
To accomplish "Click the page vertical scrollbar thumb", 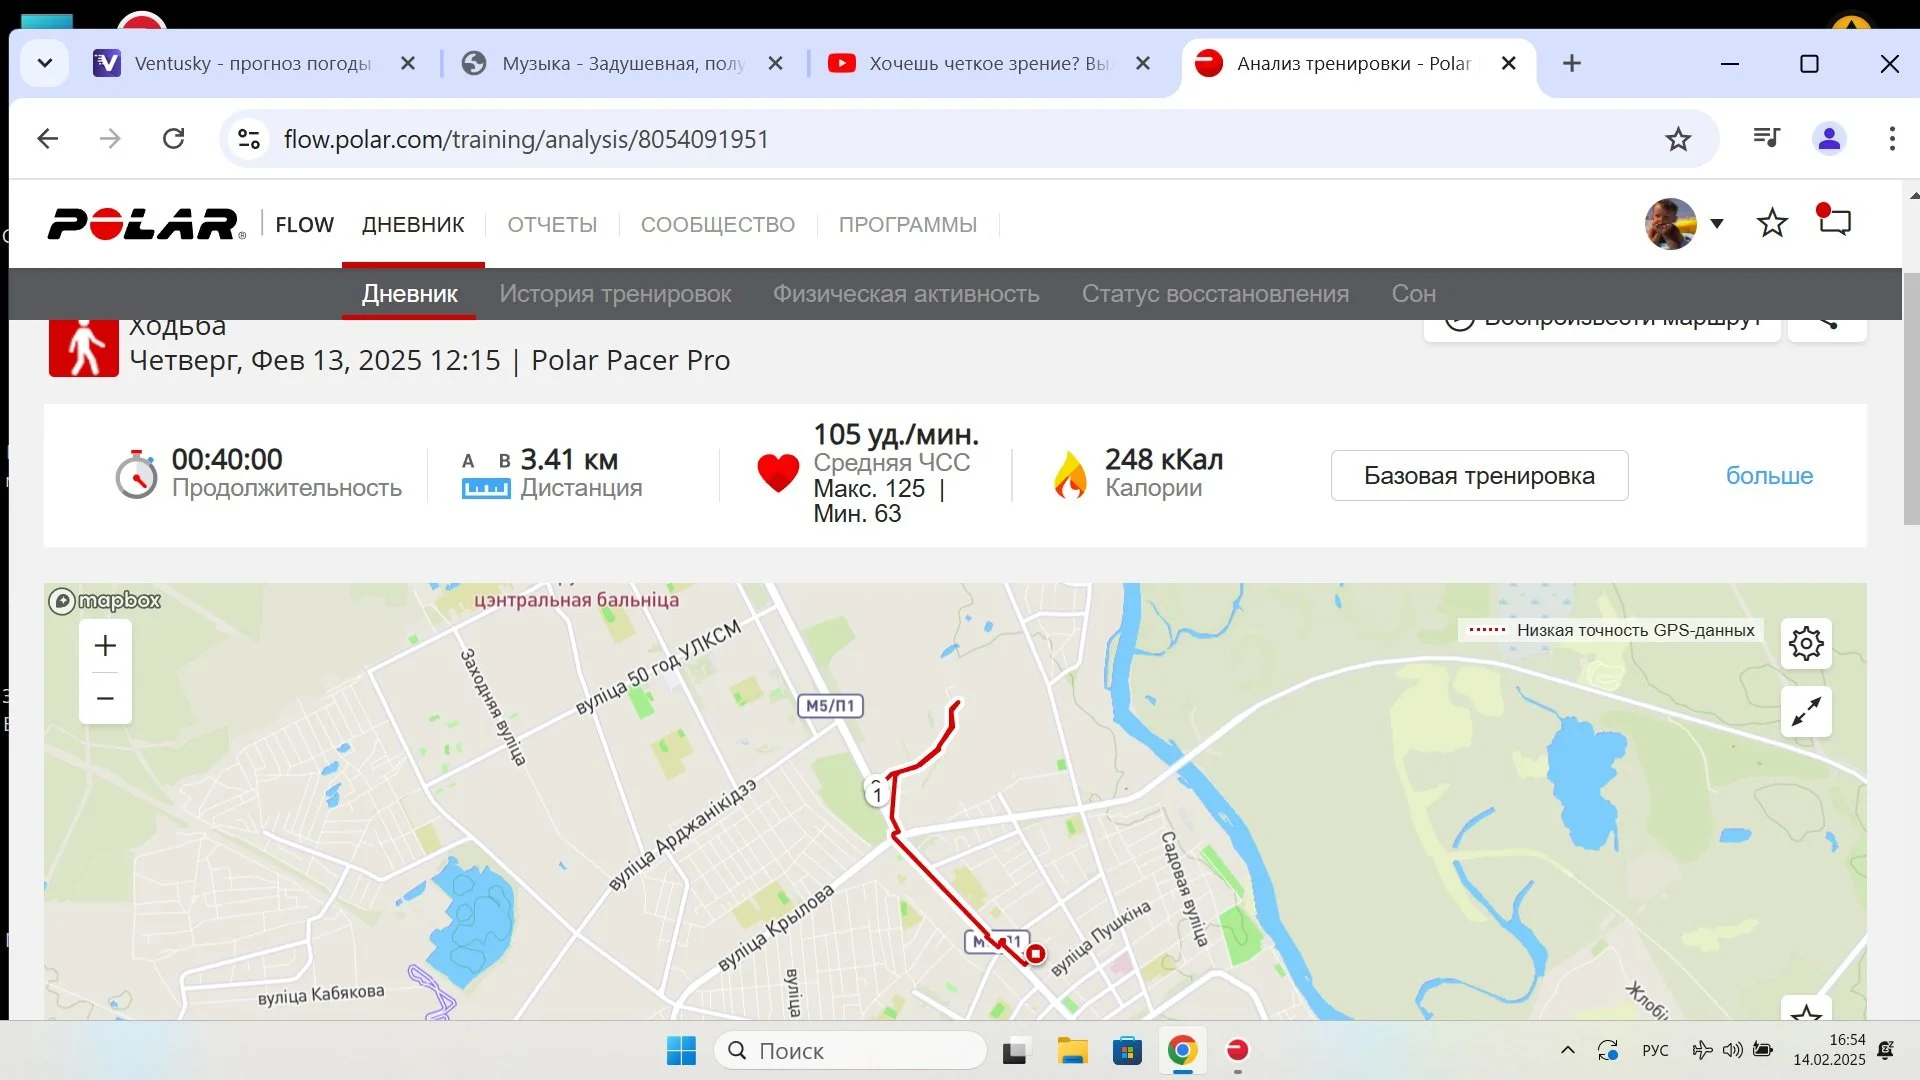I will pos(1911,398).
